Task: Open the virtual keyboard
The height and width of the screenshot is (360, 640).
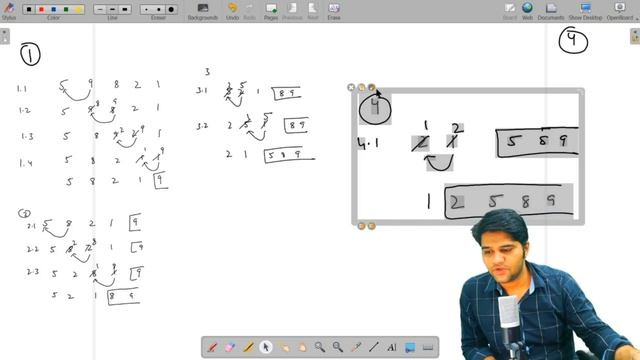Action: [427, 347]
